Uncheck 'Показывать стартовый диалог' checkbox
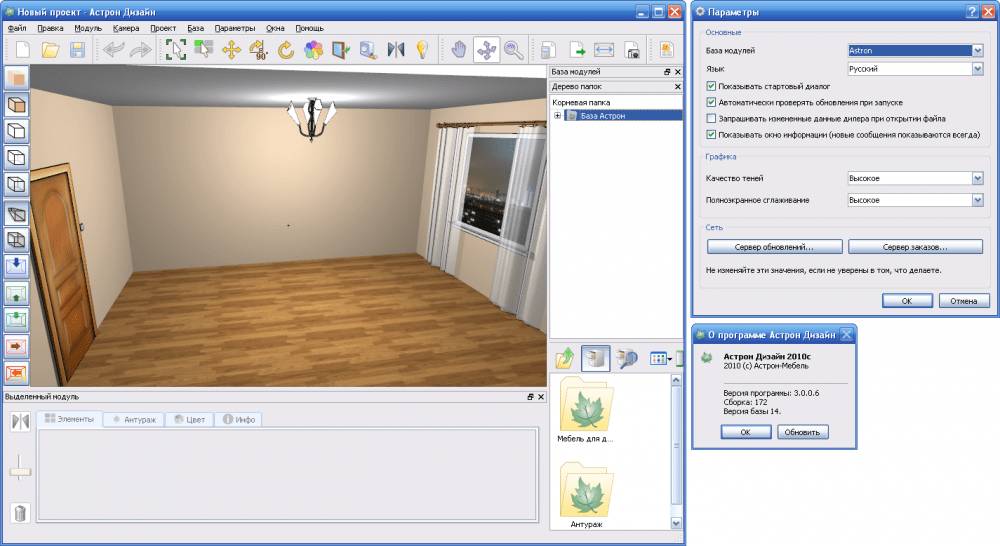Image resolution: width=1000 pixels, height=546 pixels. coord(711,87)
